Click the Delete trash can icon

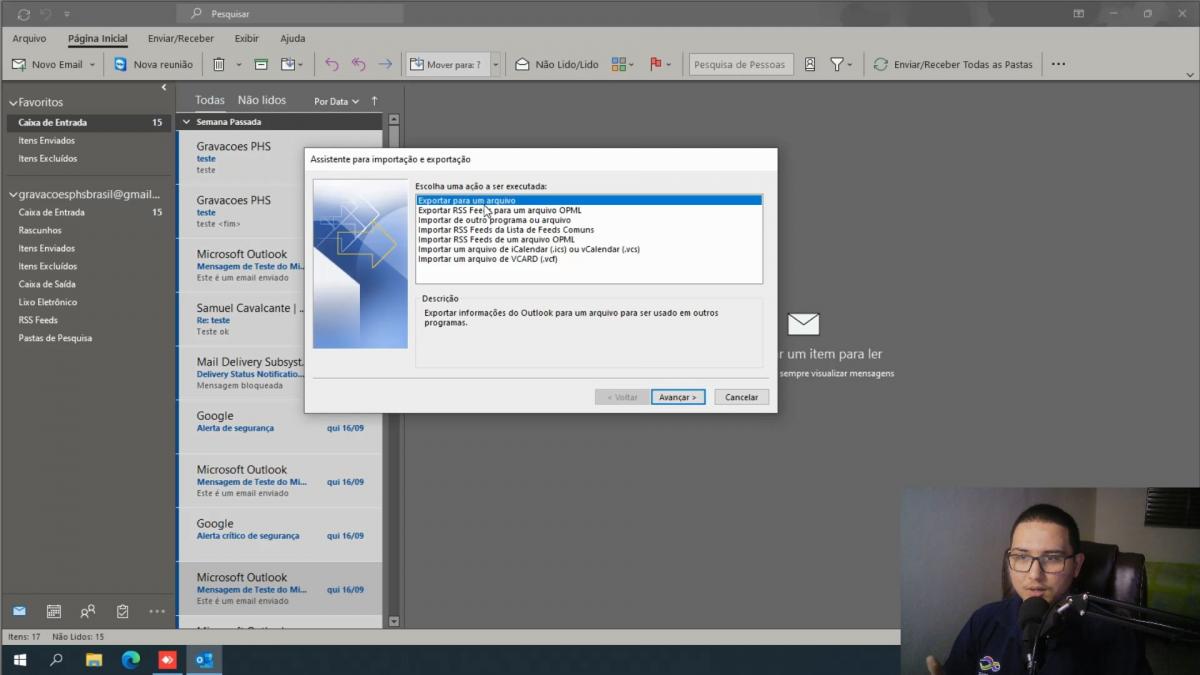[218, 64]
